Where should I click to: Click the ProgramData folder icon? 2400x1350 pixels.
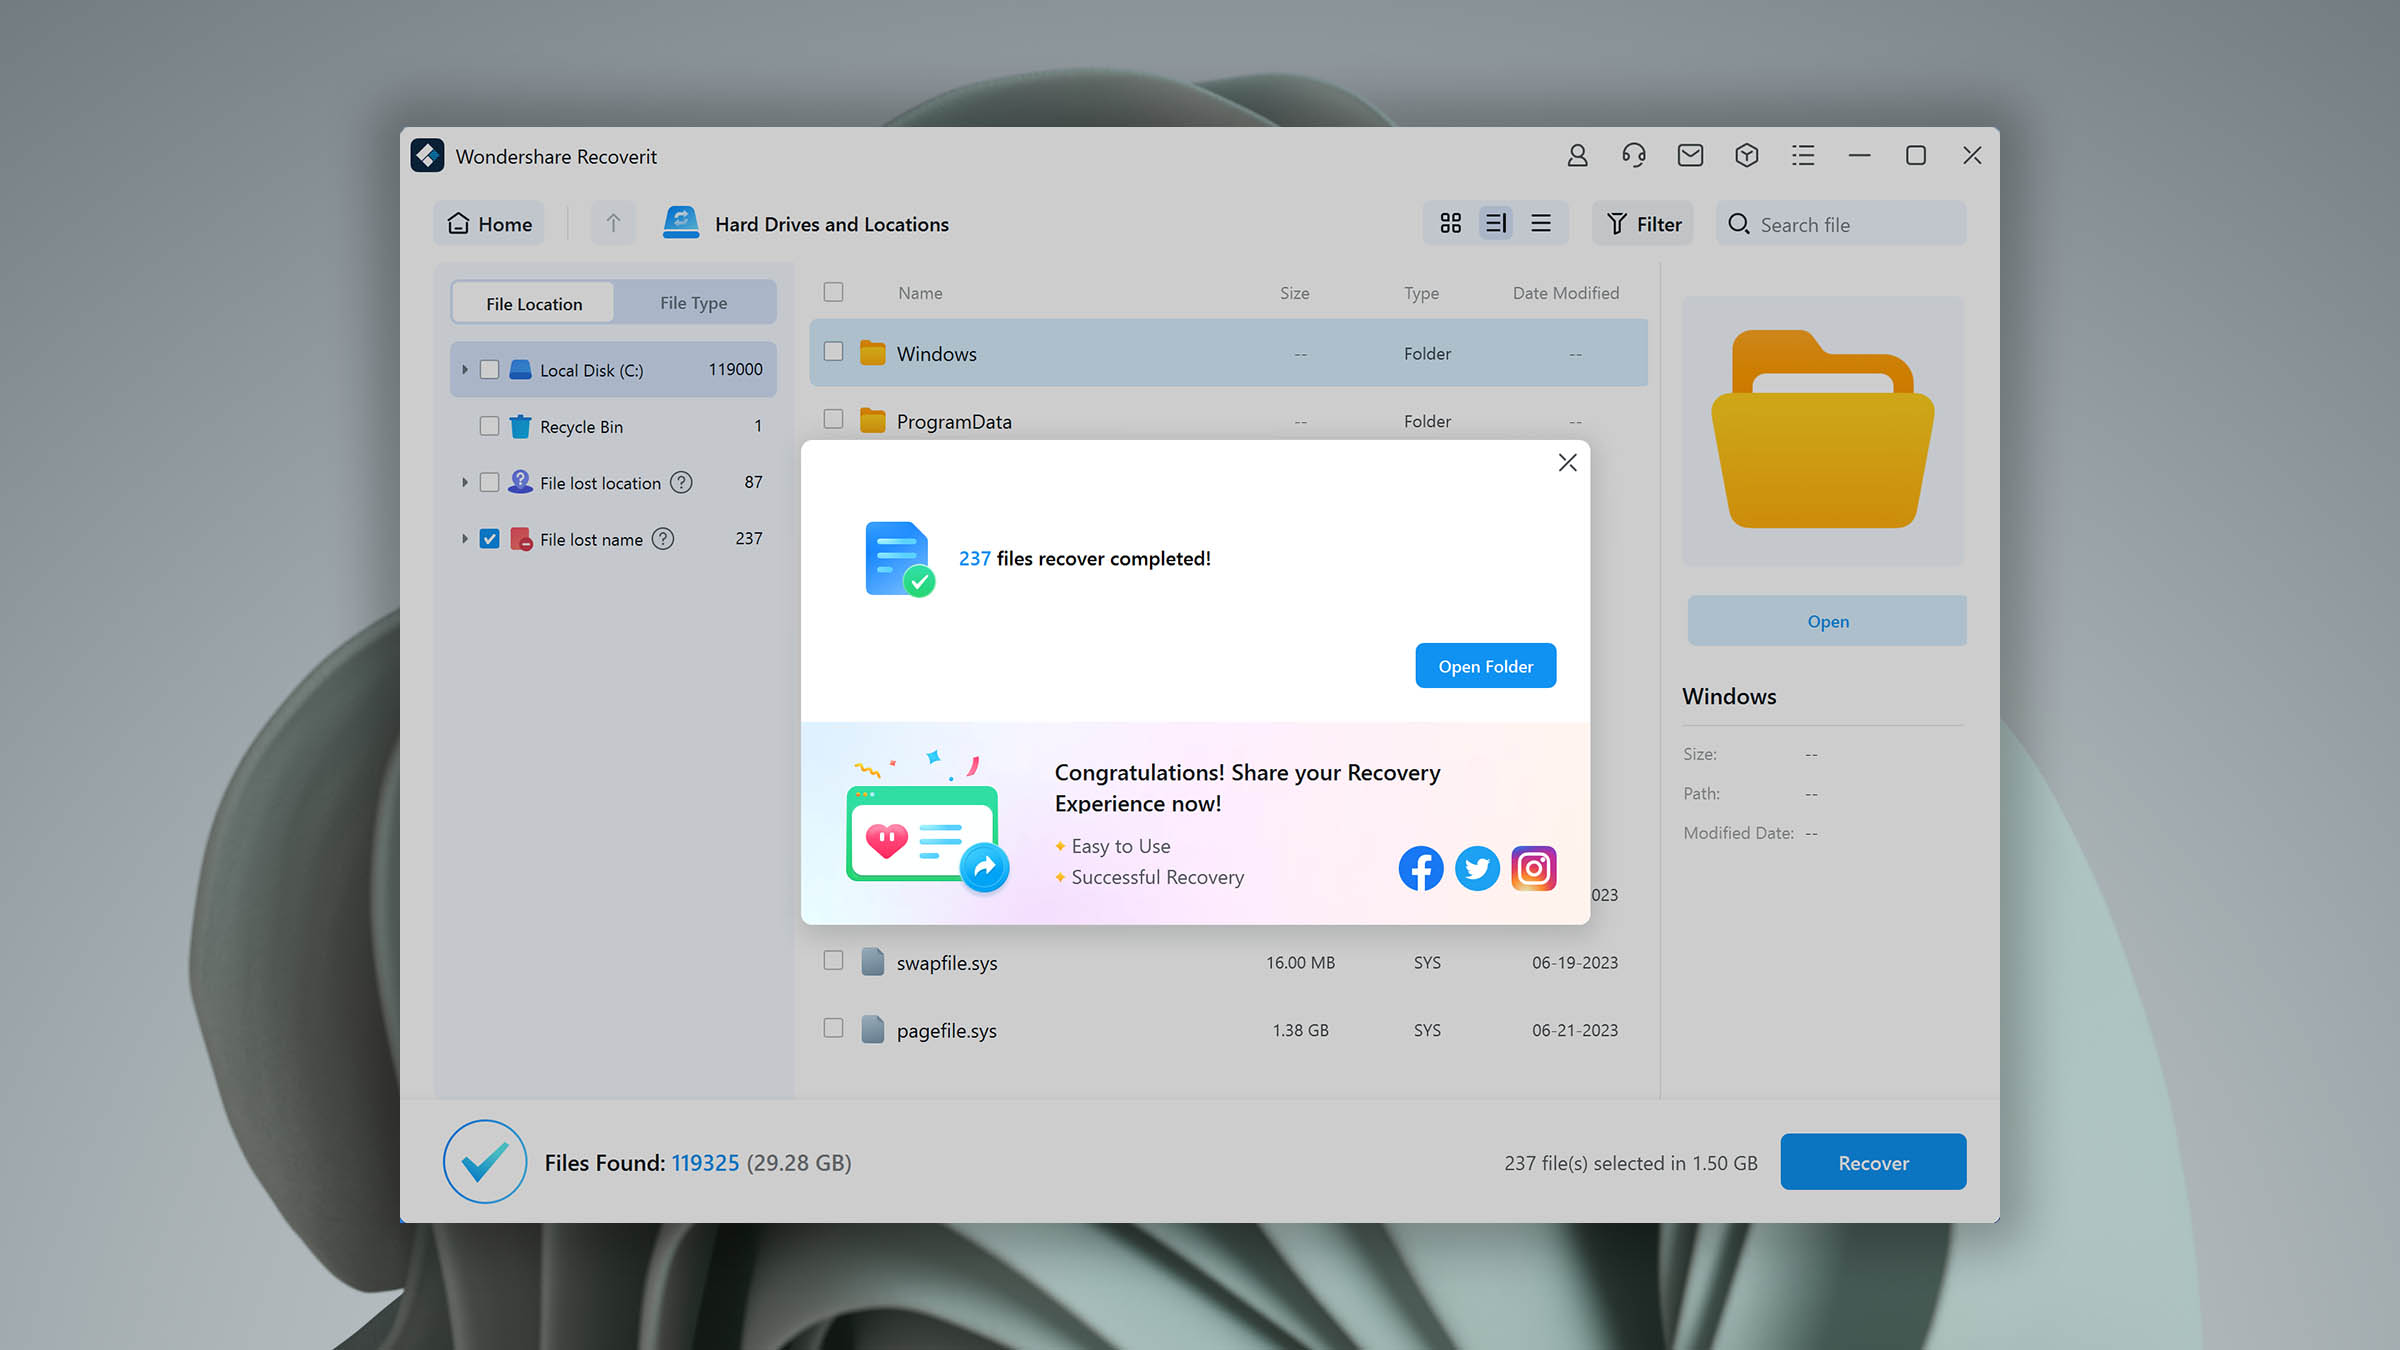tap(873, 421)
